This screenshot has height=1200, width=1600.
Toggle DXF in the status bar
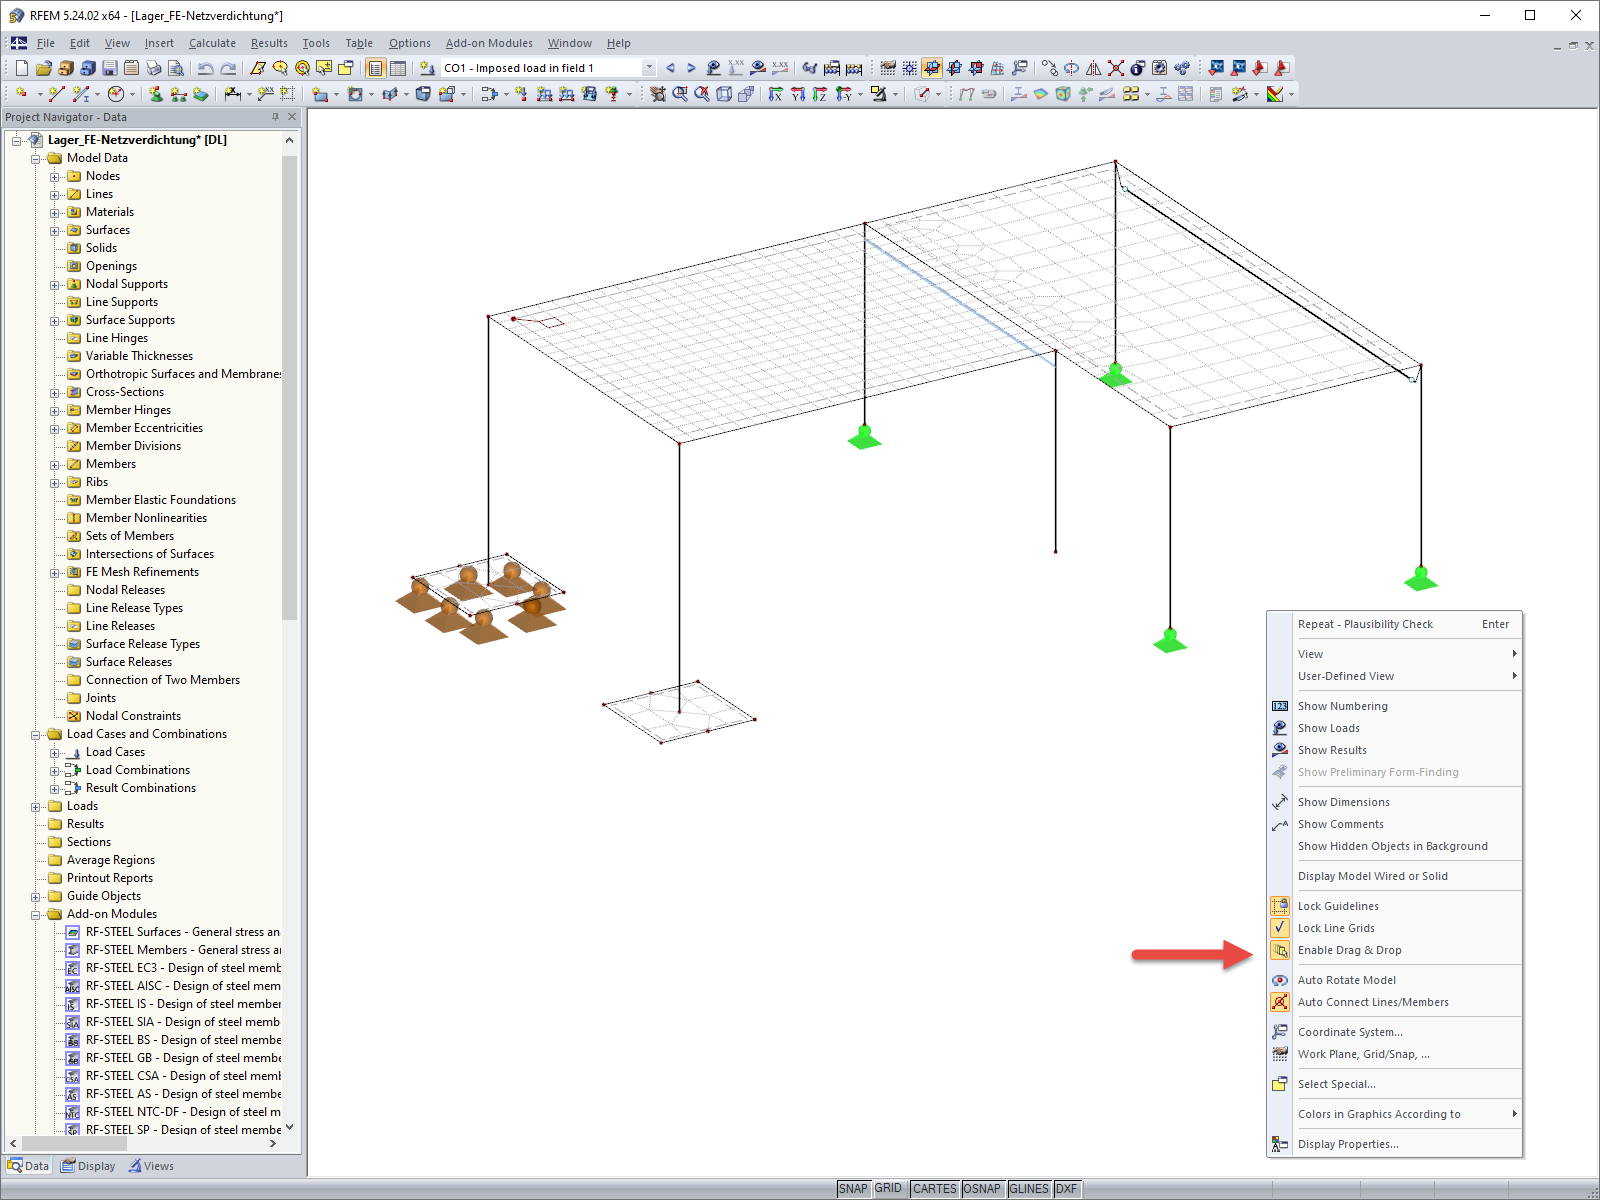(1067, 1189)
